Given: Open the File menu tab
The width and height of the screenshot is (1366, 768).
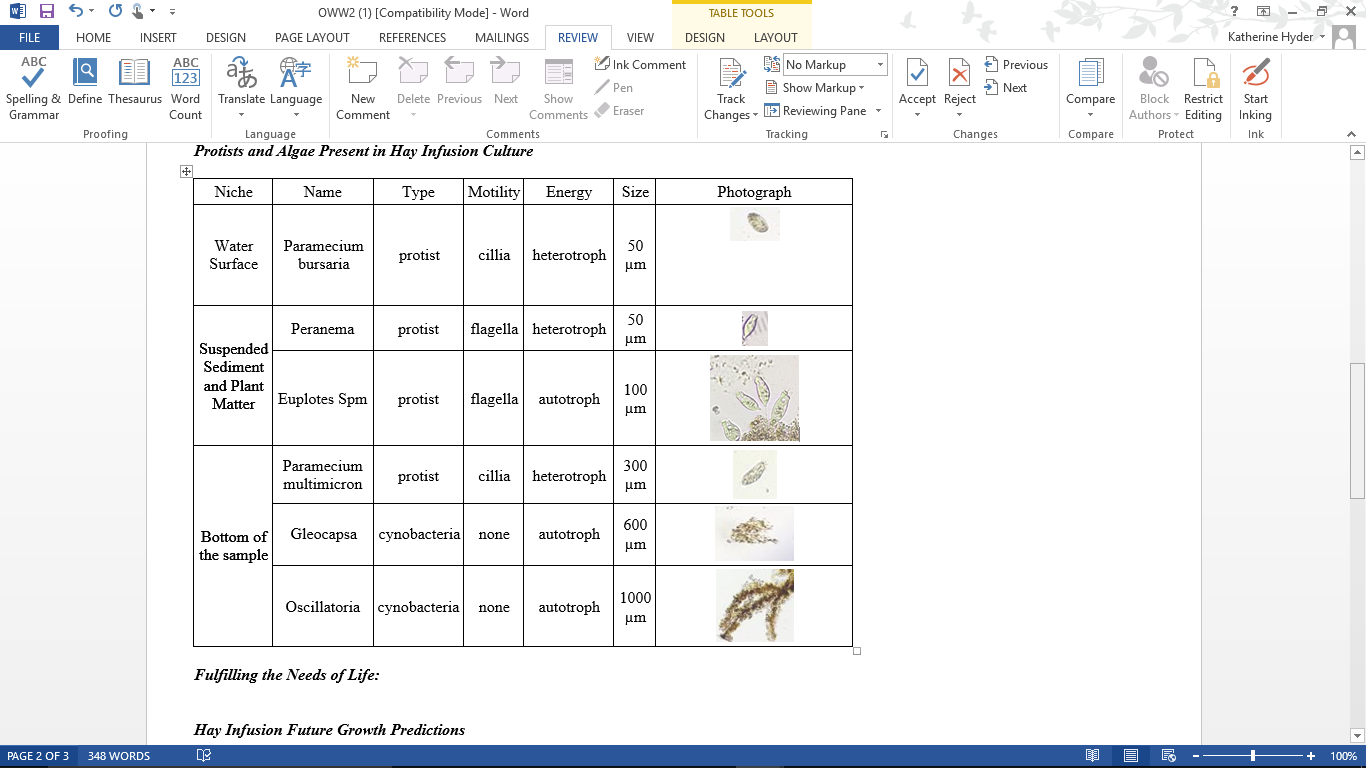Looking at the screenshot, I should point(29,38).
